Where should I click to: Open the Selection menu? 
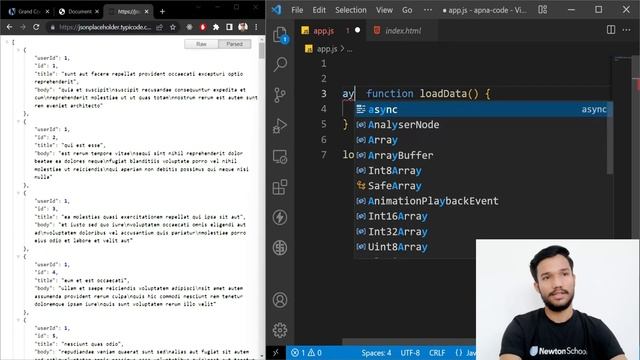351,10
